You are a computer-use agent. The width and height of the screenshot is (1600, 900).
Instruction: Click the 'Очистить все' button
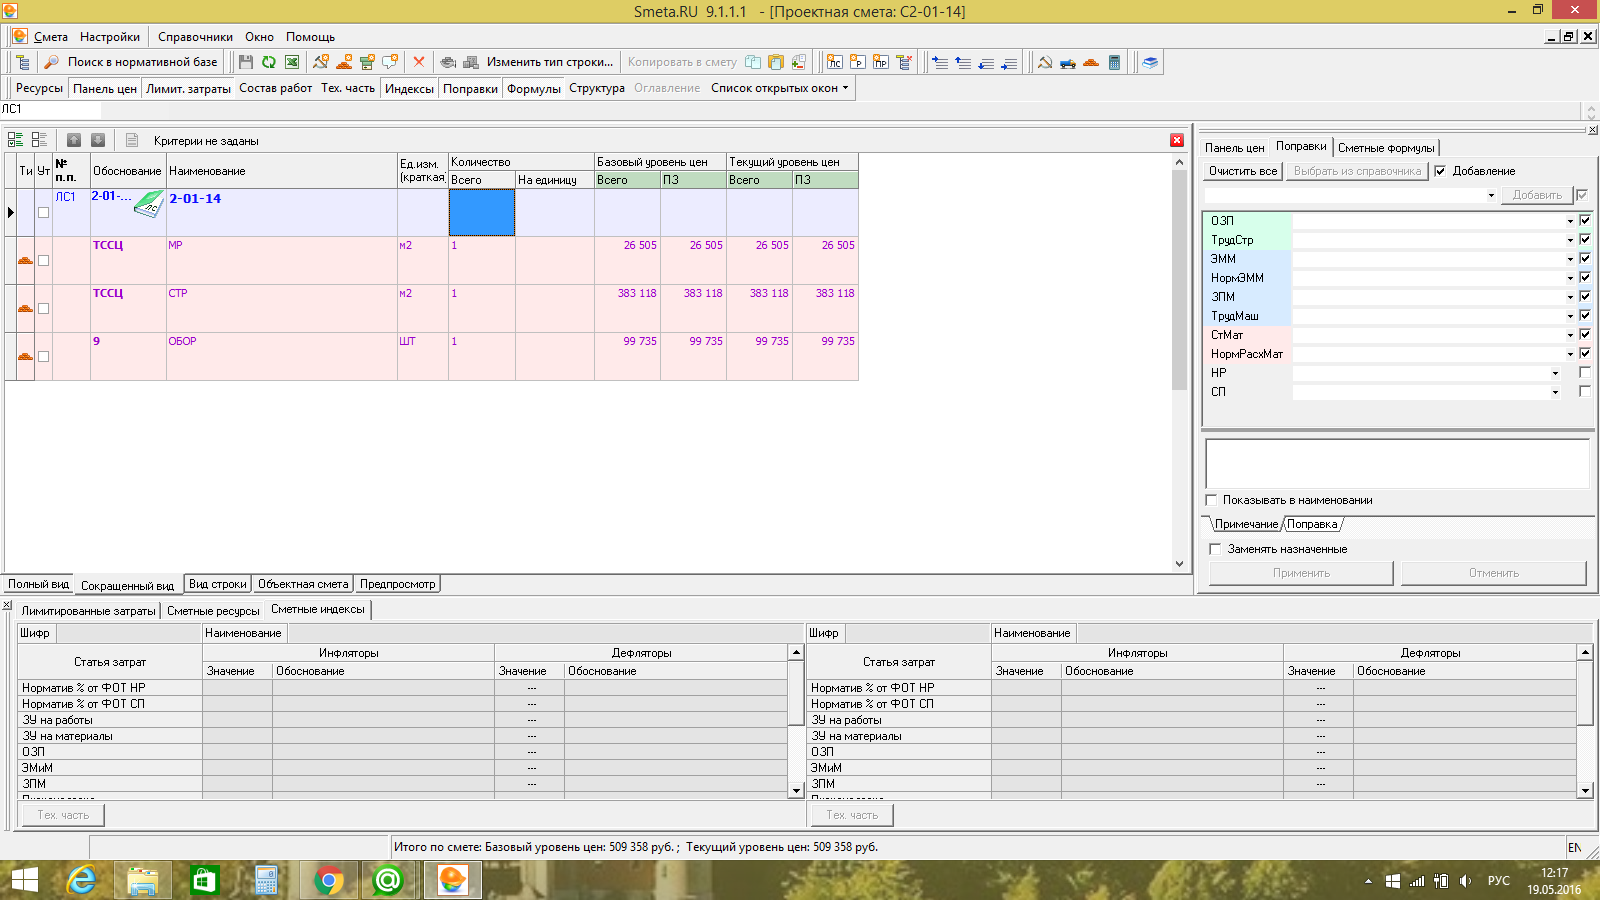[x=1242, y=171]
